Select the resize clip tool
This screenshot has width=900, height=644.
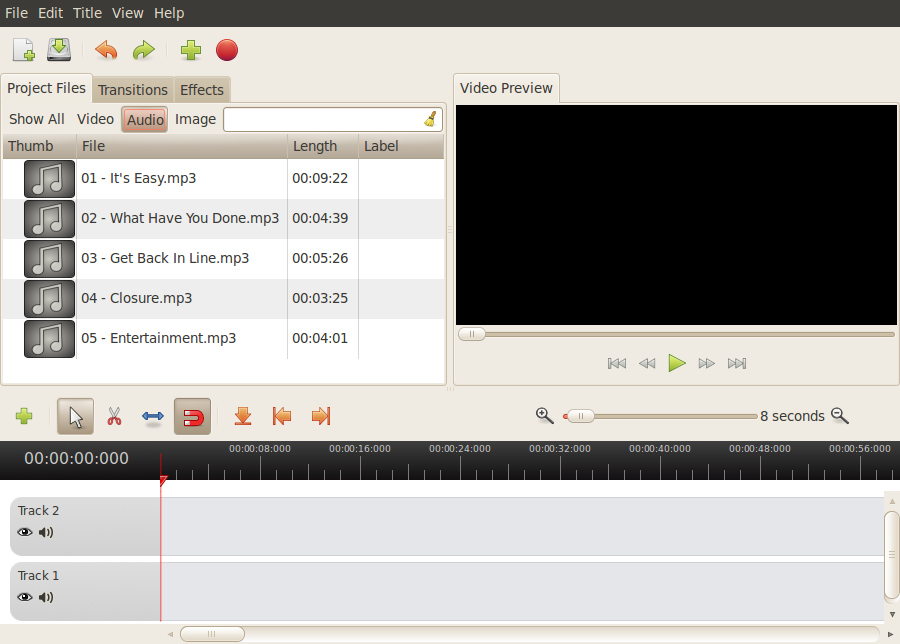click(152, 416)
